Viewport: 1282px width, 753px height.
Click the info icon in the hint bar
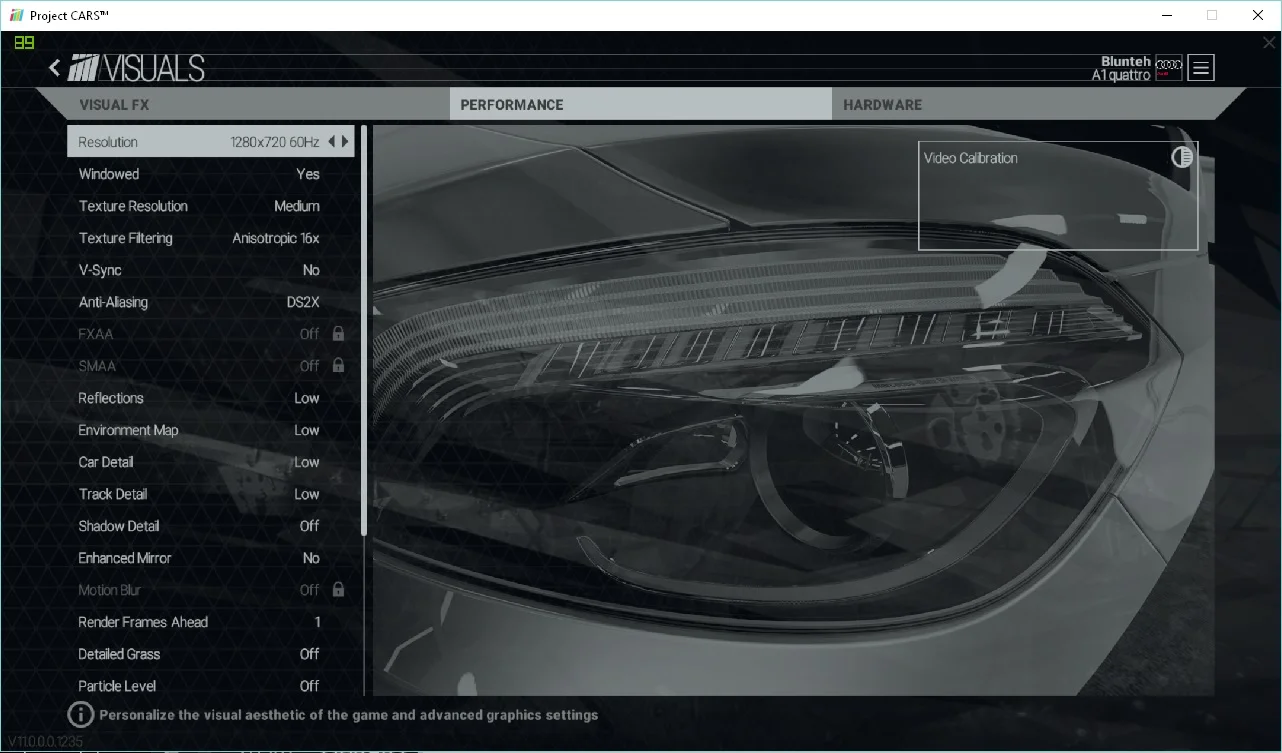pyautogui.click(x=81, y=714)
